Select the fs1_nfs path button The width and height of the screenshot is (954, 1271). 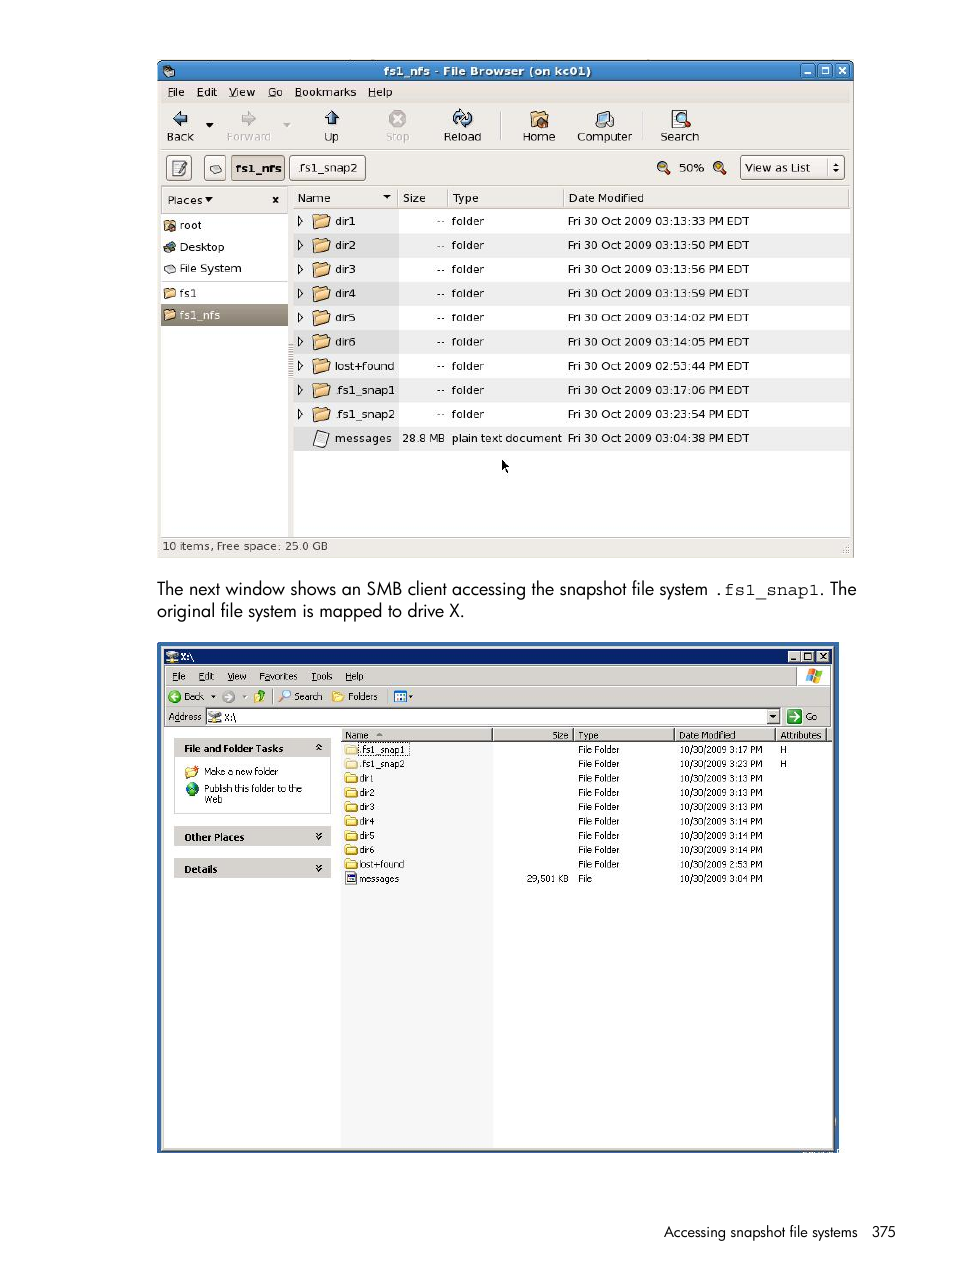pos(258,168)
